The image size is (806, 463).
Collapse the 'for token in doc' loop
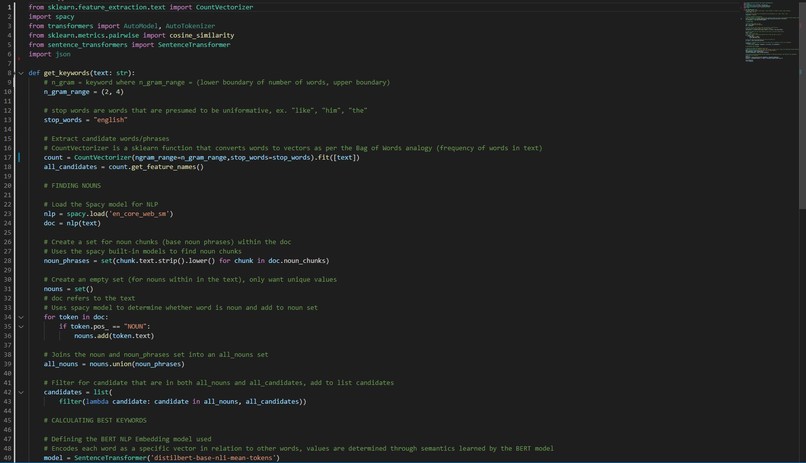21,317
